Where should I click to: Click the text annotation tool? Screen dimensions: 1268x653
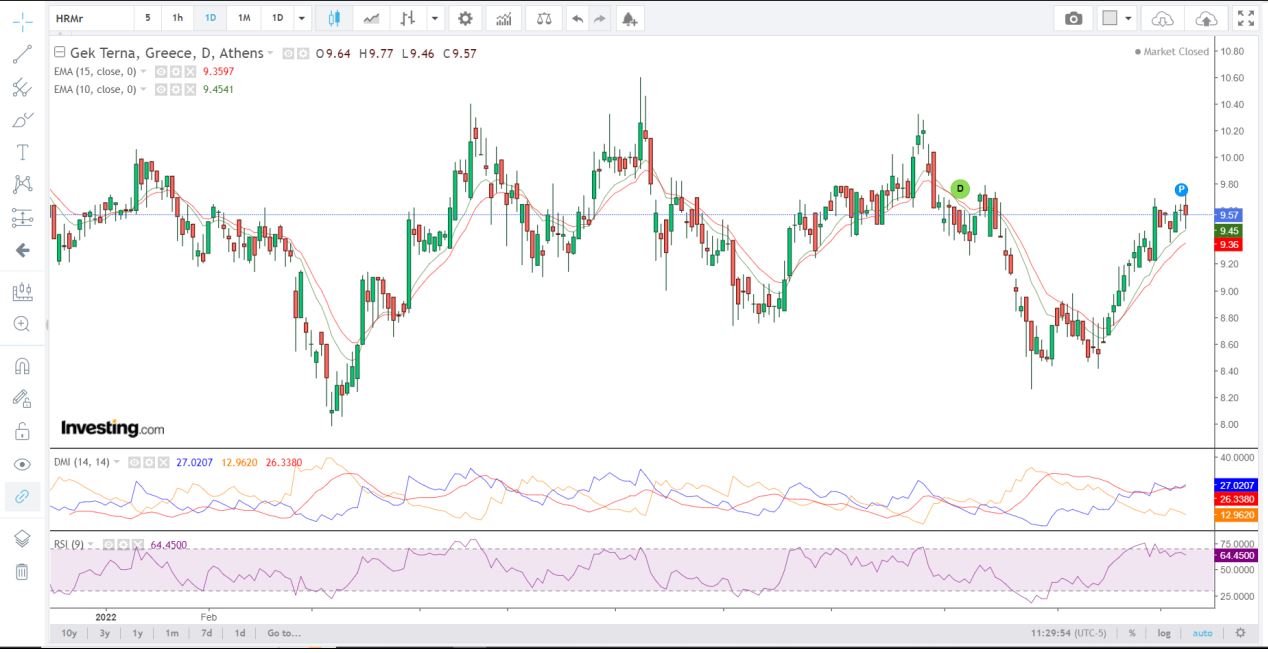22,152
